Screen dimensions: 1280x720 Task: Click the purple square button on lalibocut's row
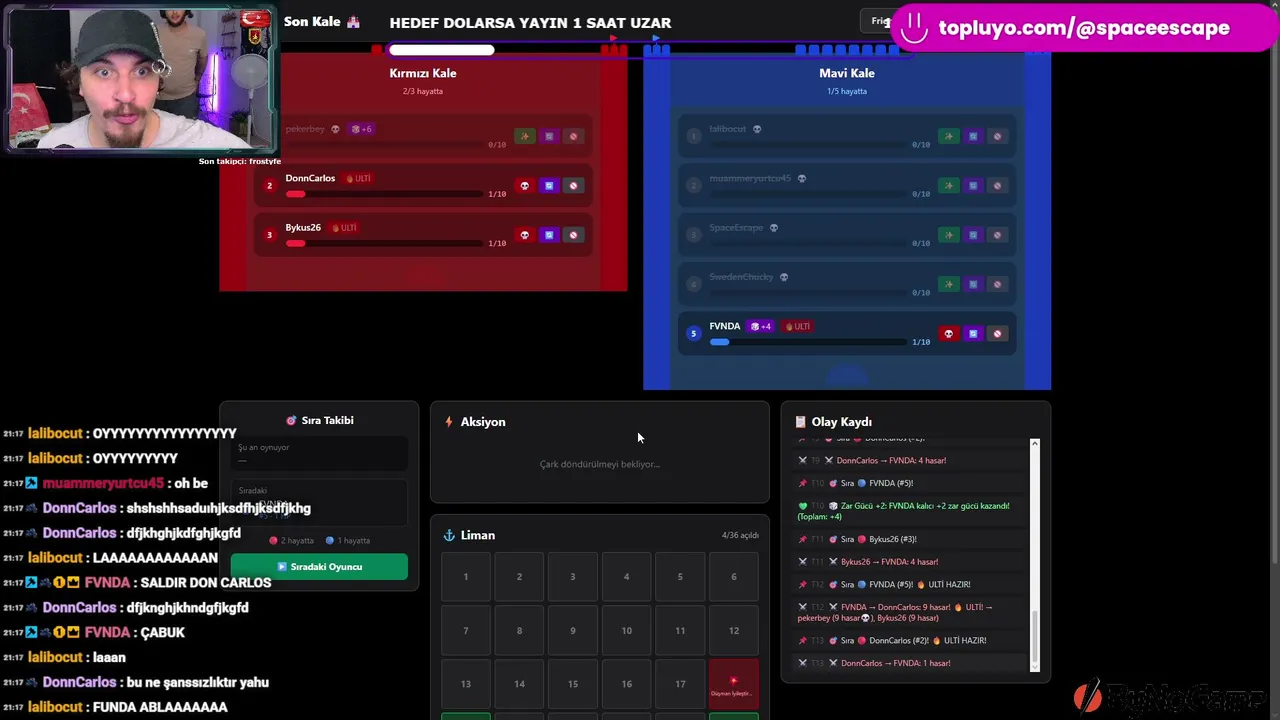pos(973,136)
